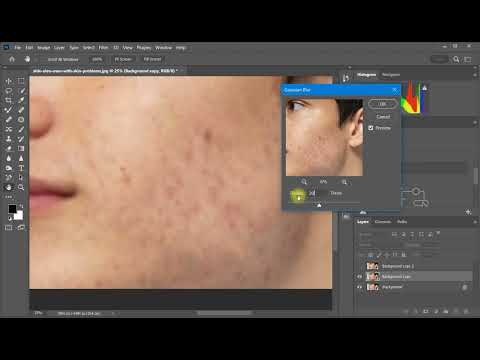Hide the Background layer with eye icon
480x360 pixels.
(x=360, y=287)
